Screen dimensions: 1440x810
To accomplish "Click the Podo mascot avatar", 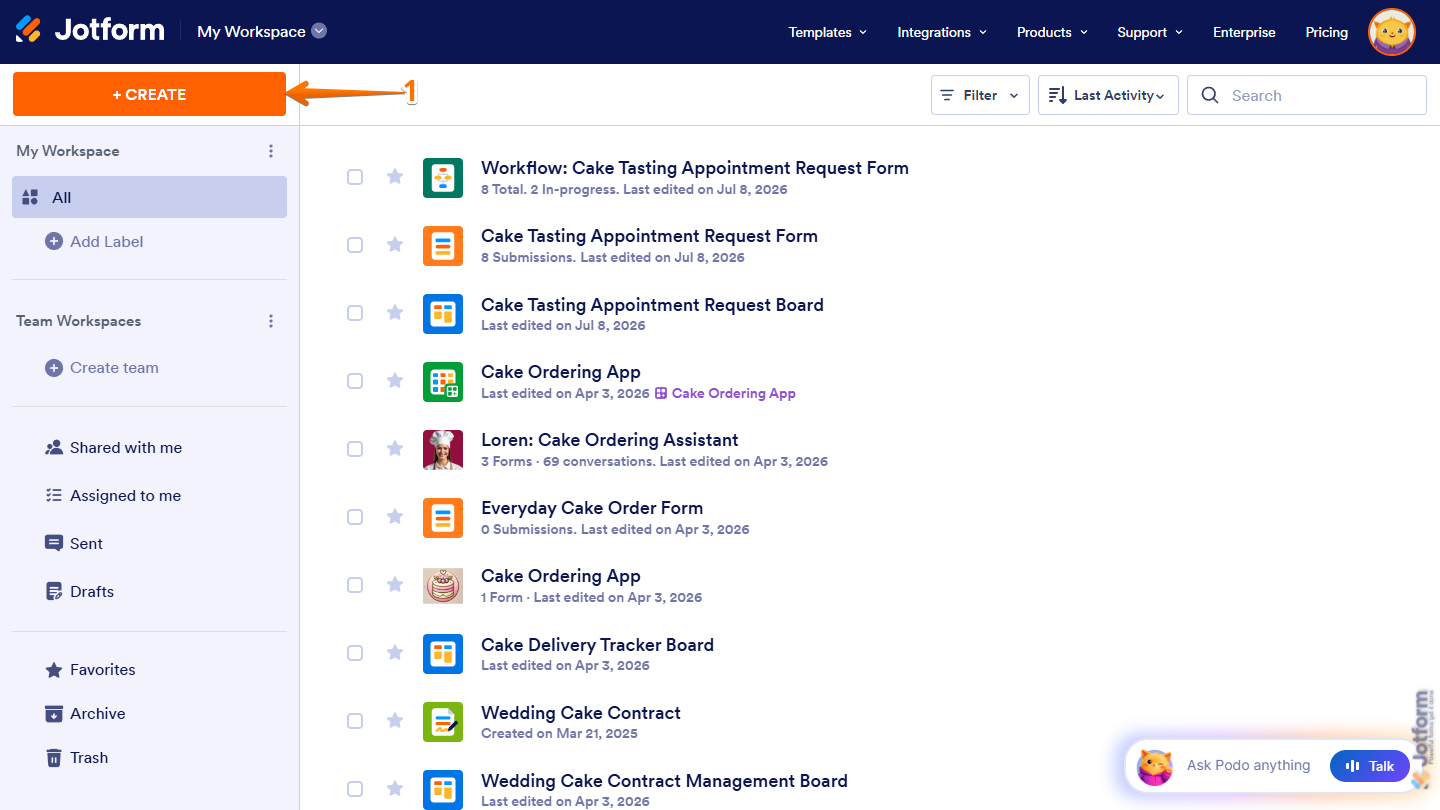I will click(1155, 767).
